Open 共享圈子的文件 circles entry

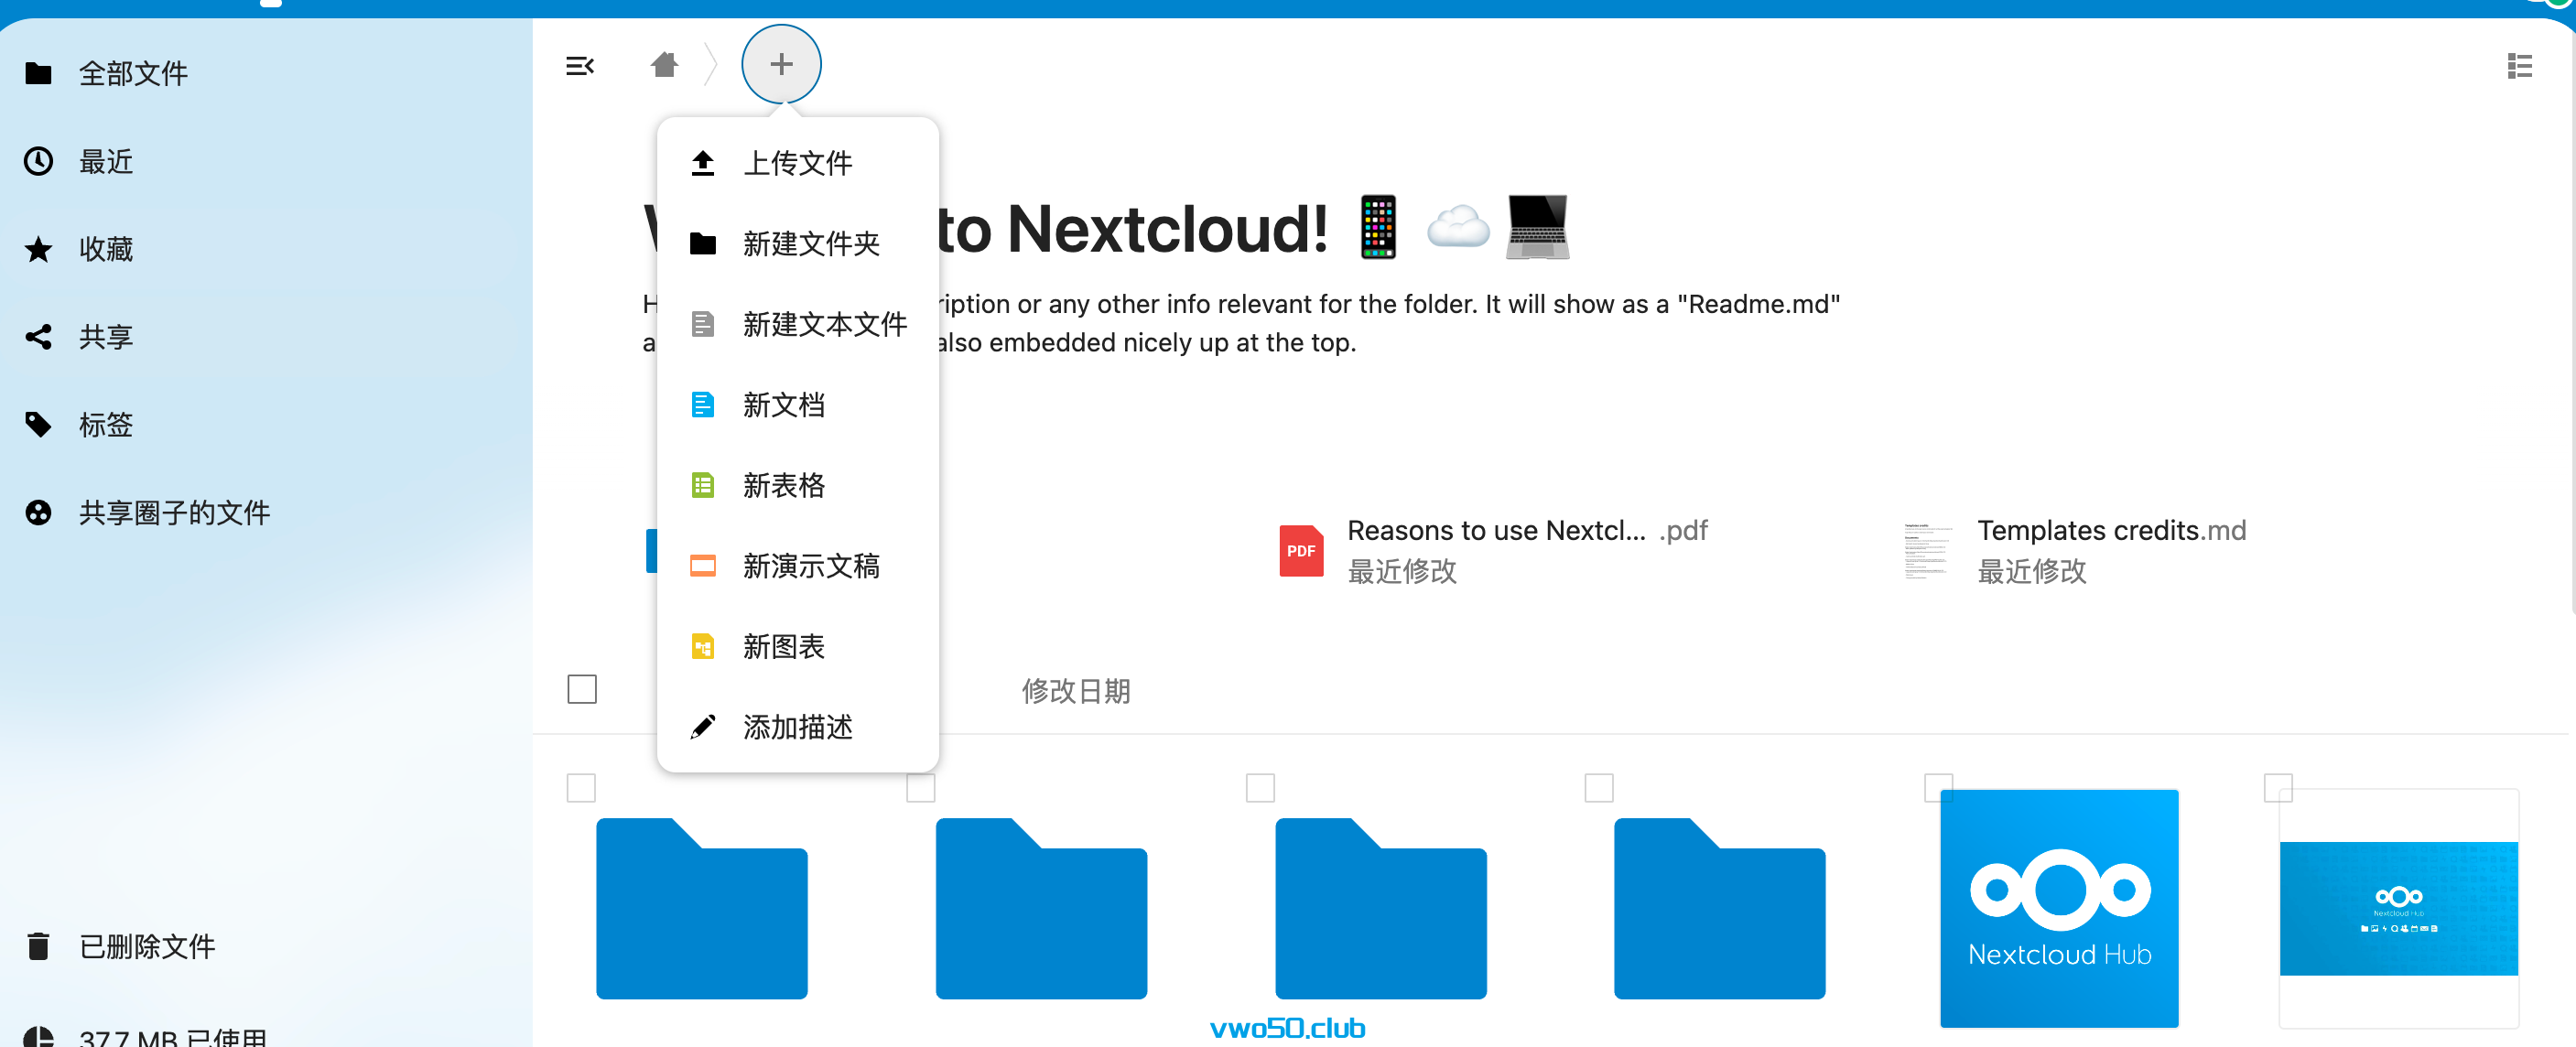[174, 513]
